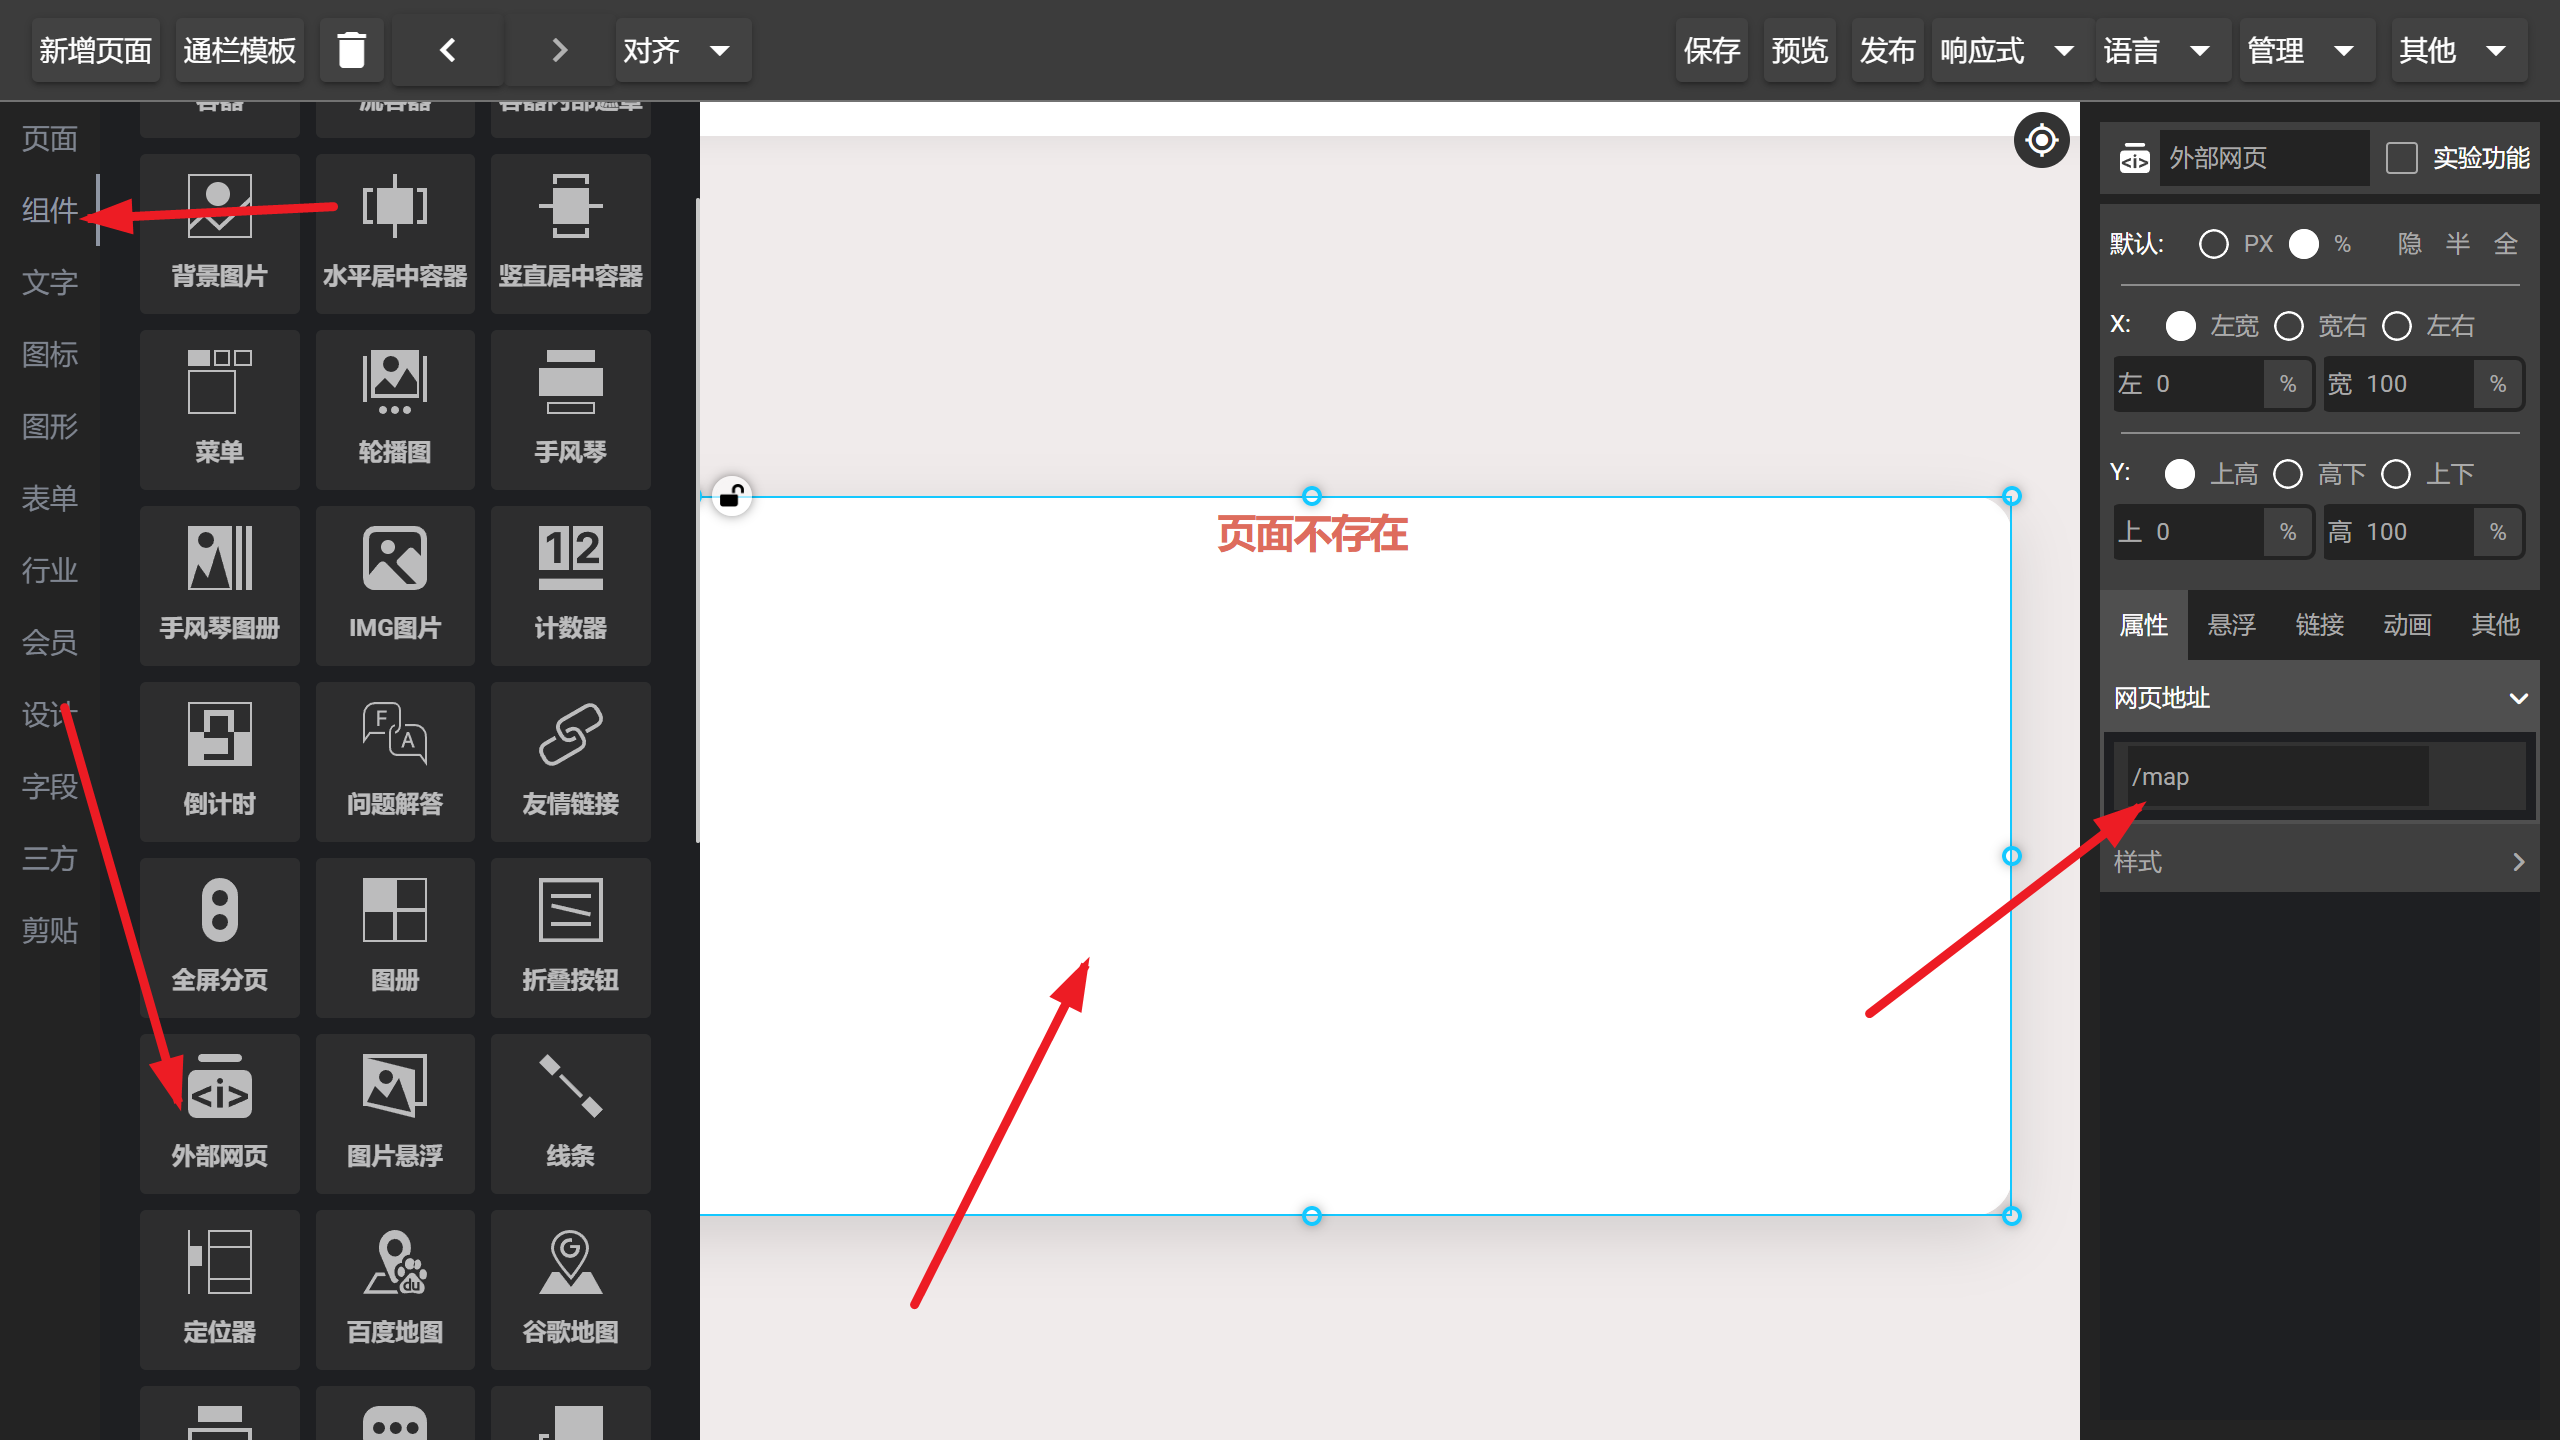Choose the 左右 X positioning radio
The height and width of the screenshot is (1440, 2560).
(2397, 326)
